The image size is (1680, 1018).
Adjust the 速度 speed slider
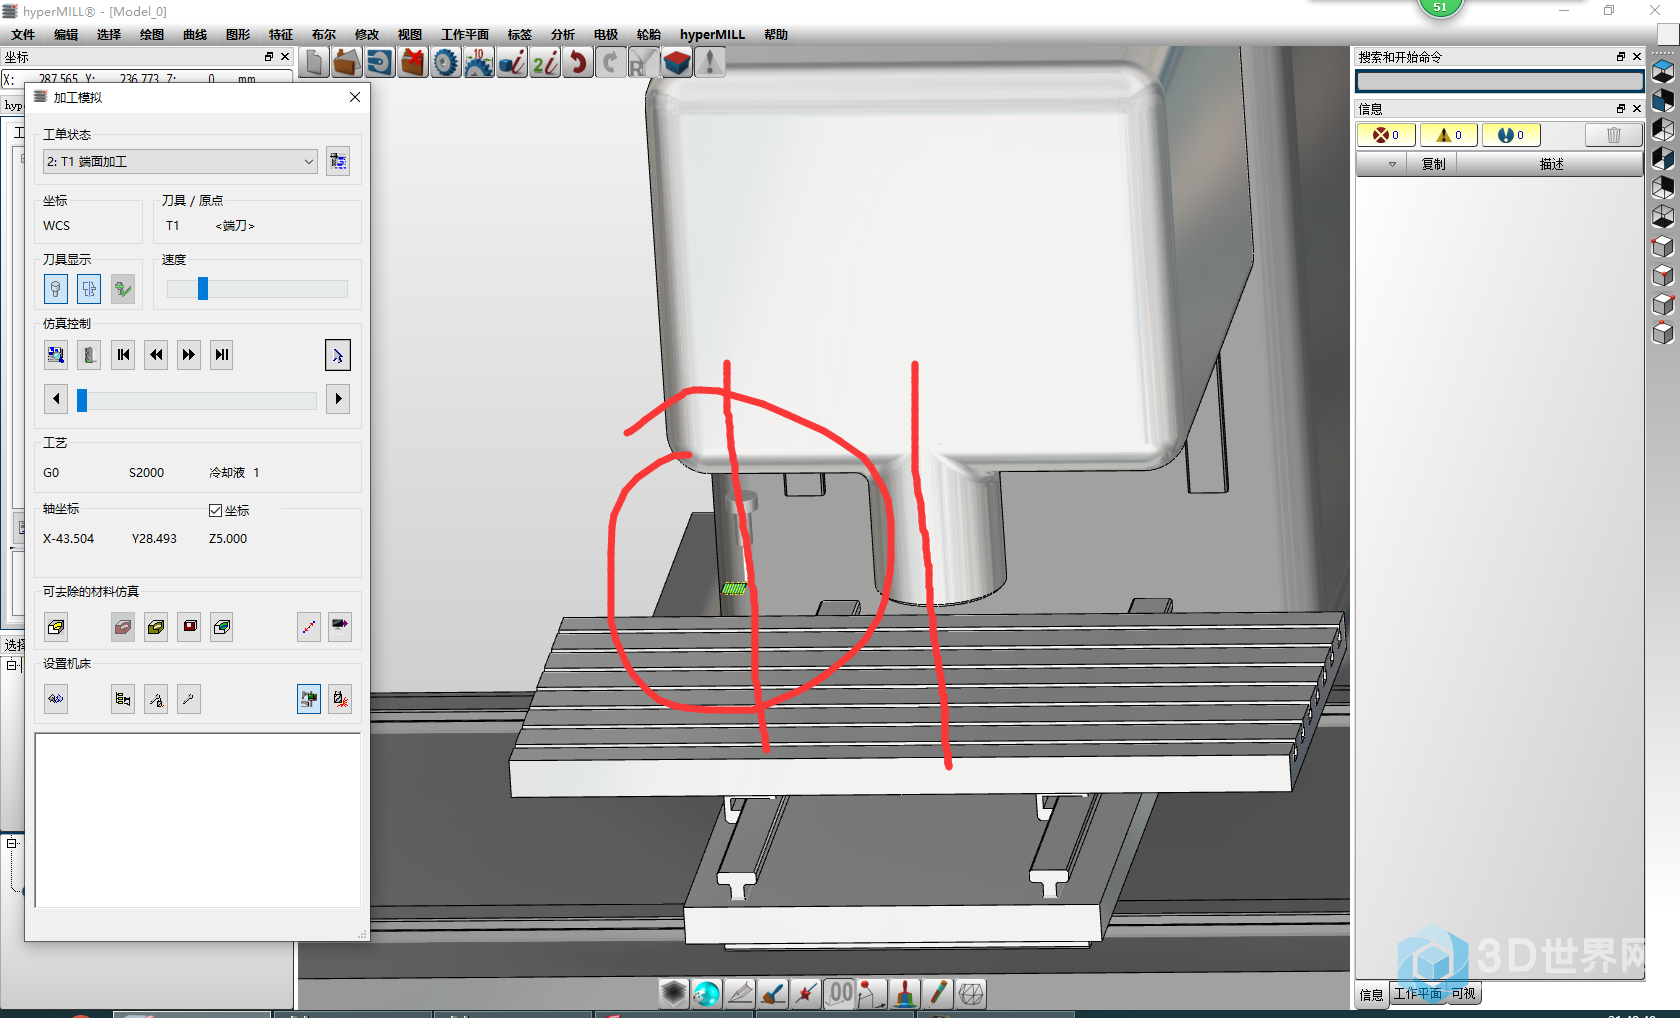tap(203, 289)
